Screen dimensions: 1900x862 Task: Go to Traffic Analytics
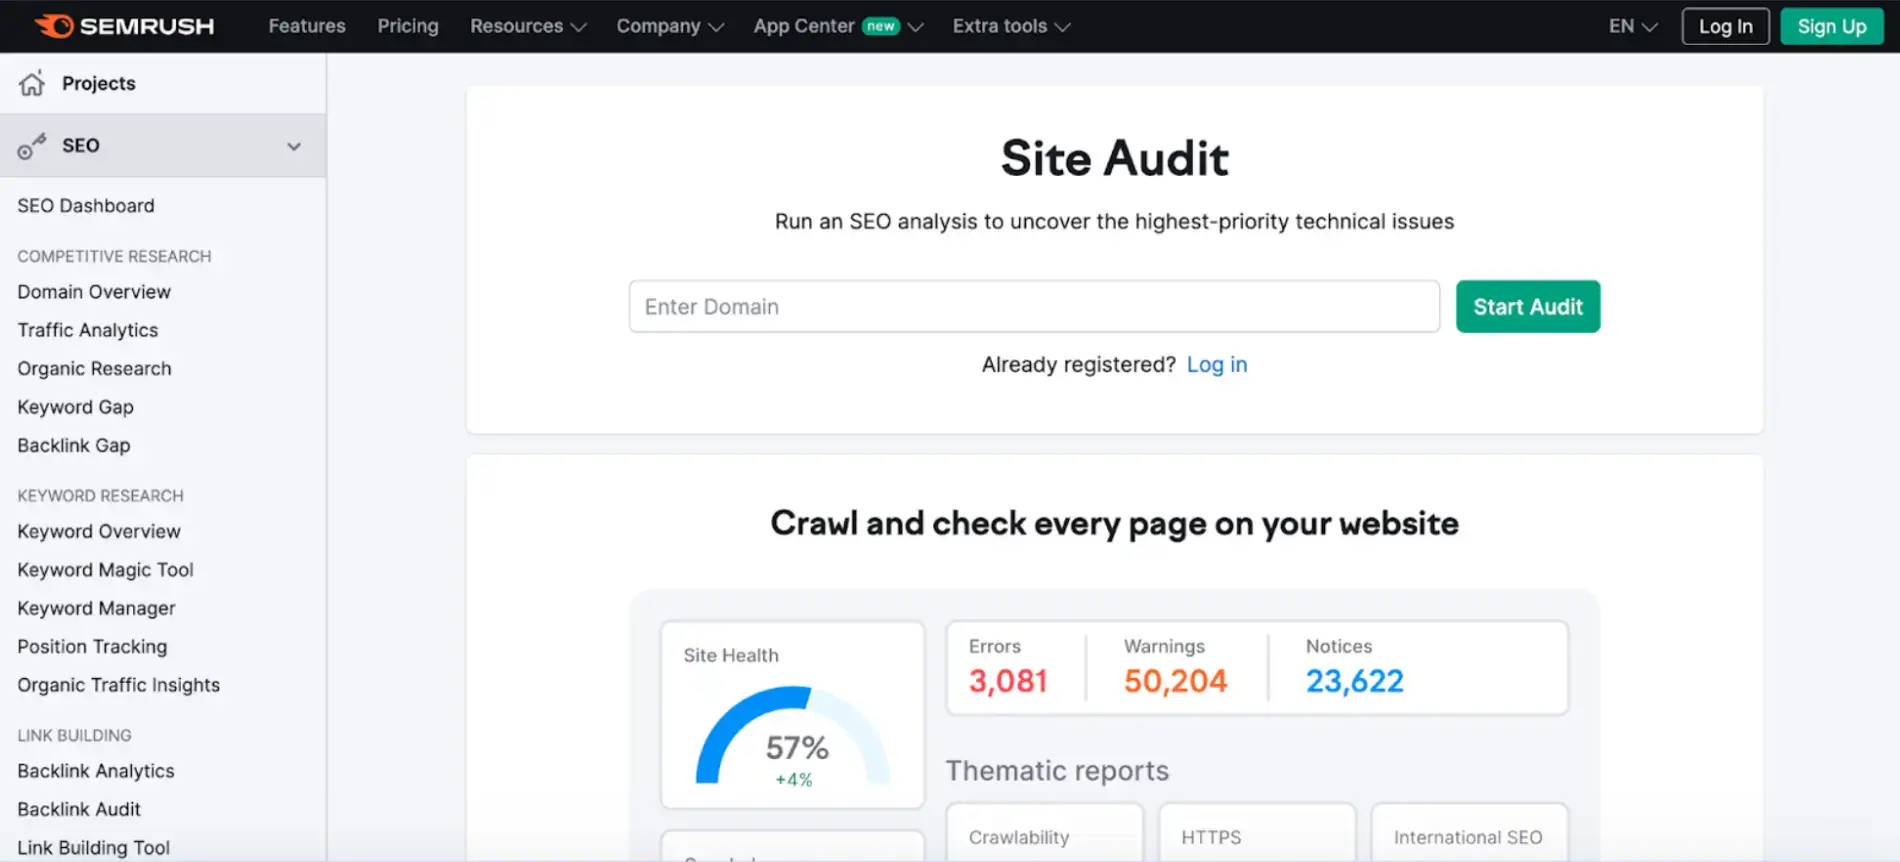point(88,330)
